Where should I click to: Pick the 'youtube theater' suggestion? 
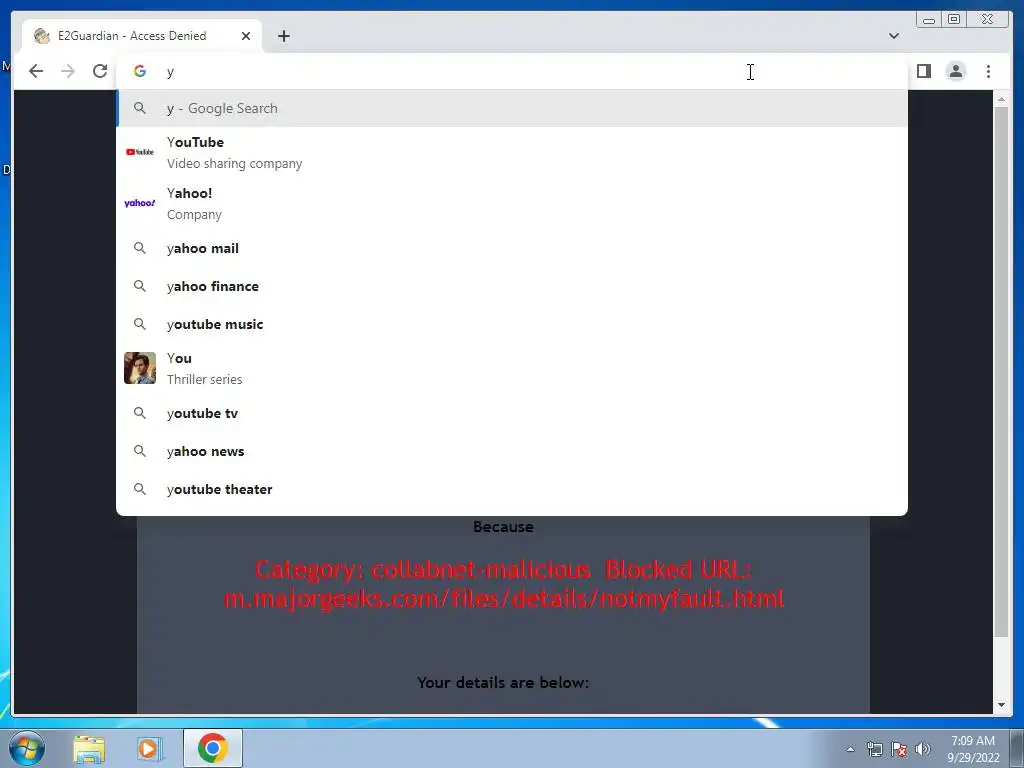click(x=512, y=489)
